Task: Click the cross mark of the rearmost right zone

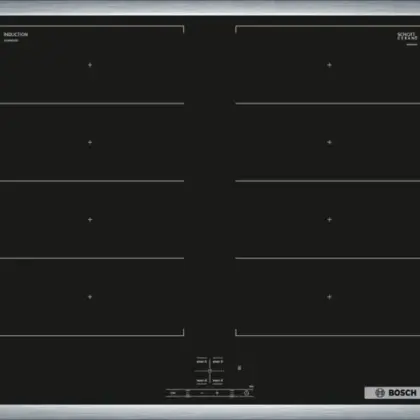Action: pos(329,65)
